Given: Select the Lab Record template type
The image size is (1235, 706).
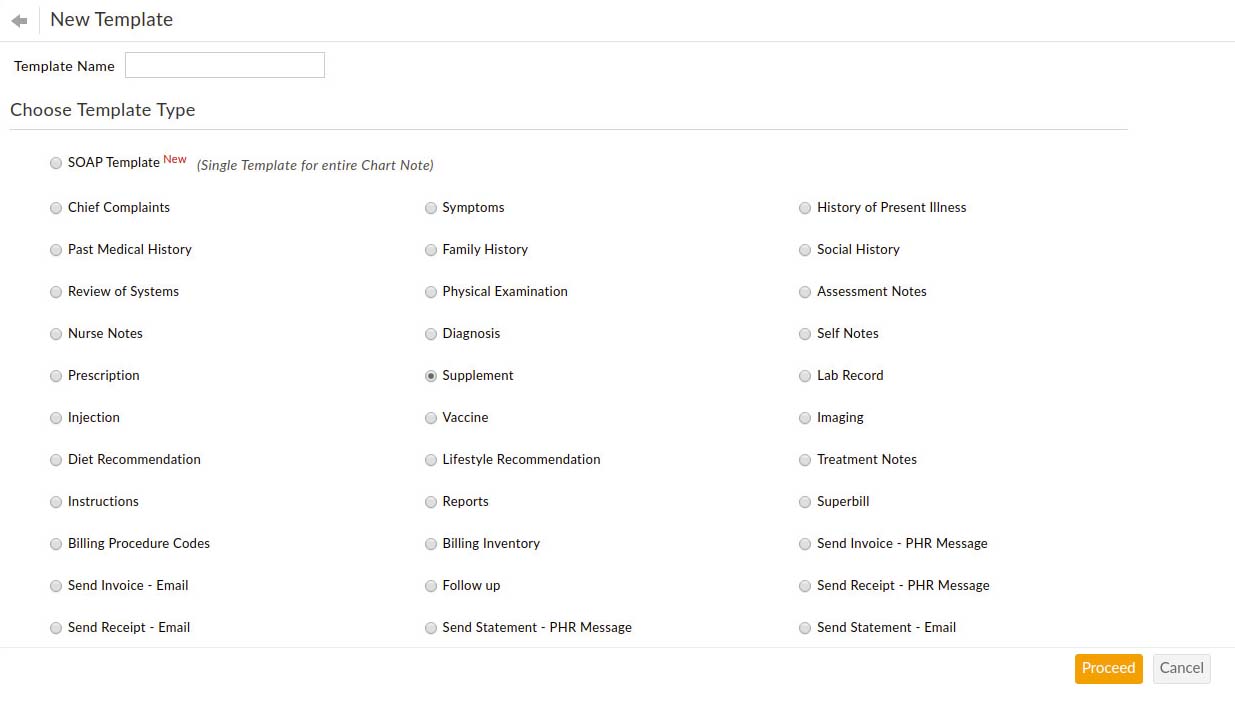Looking at the screenshot, I should [805, 376].
